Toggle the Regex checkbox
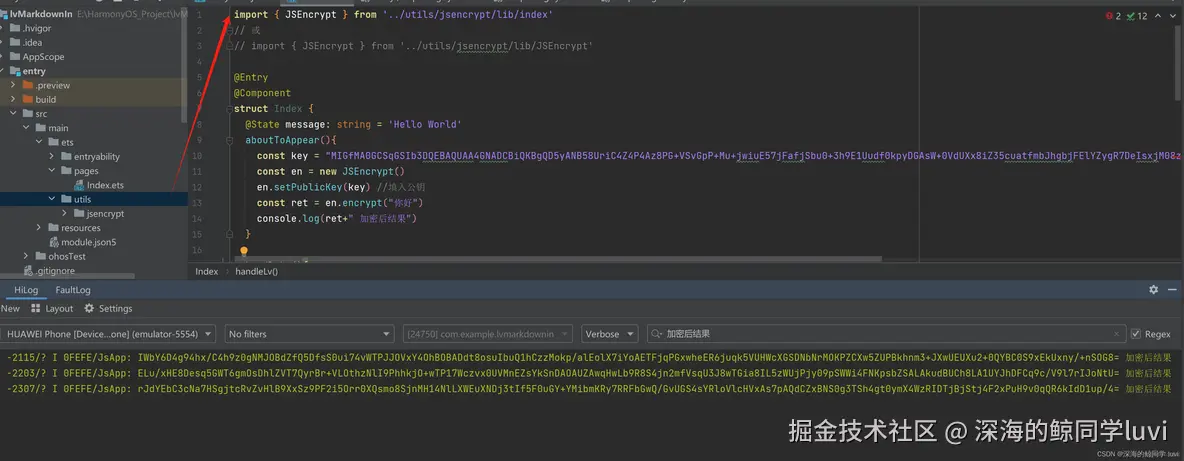 point(1136,333)
